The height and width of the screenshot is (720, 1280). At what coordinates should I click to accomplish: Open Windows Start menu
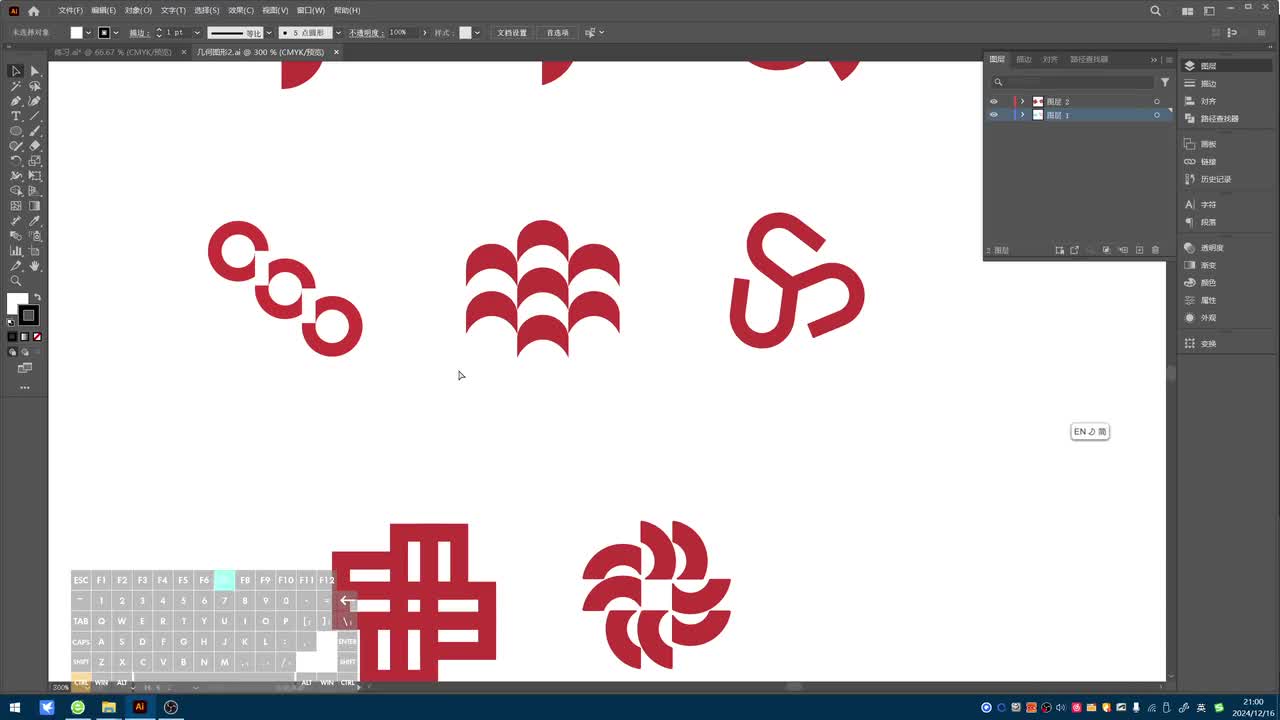[x=15, y=708]
